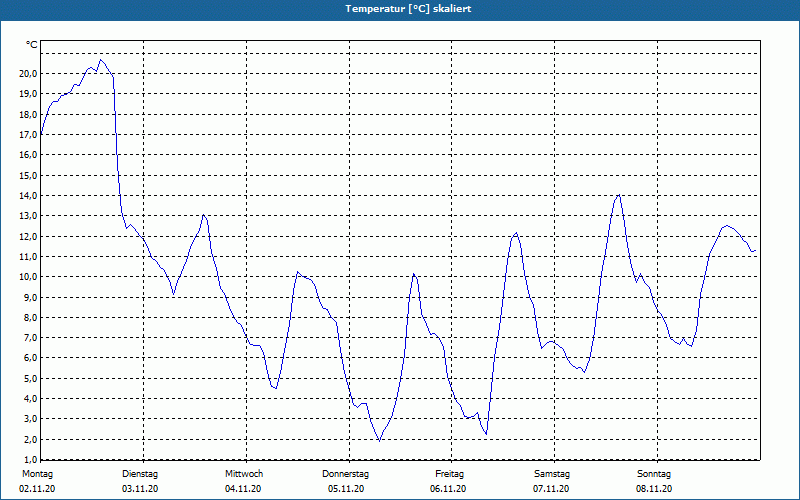Click the 'Samstag' day label
Screen dimensions: 800x500
(552, 474)
